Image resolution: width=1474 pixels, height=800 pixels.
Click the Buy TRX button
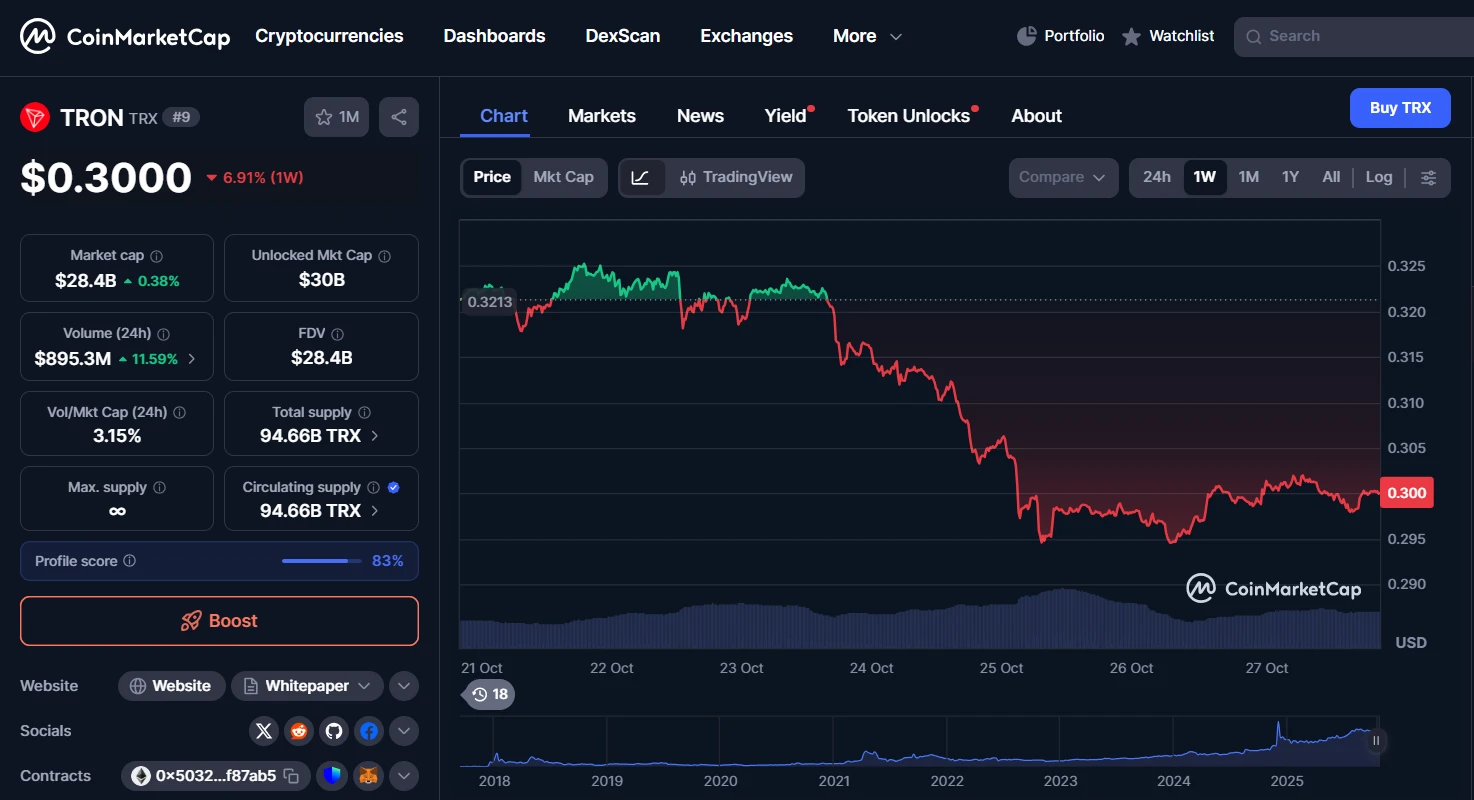pyautogui.click(x=1400, y=108)
